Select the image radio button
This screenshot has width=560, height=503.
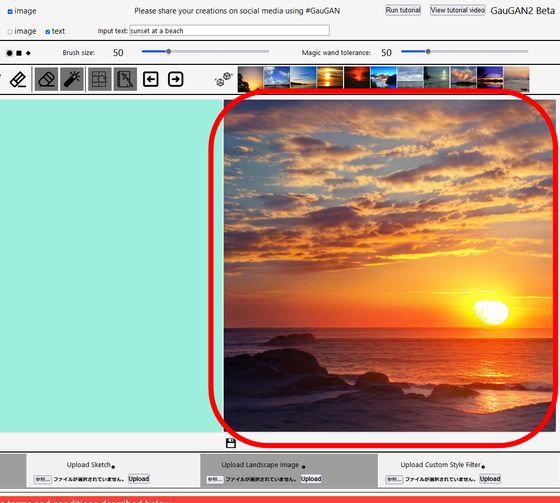[10, 32]
